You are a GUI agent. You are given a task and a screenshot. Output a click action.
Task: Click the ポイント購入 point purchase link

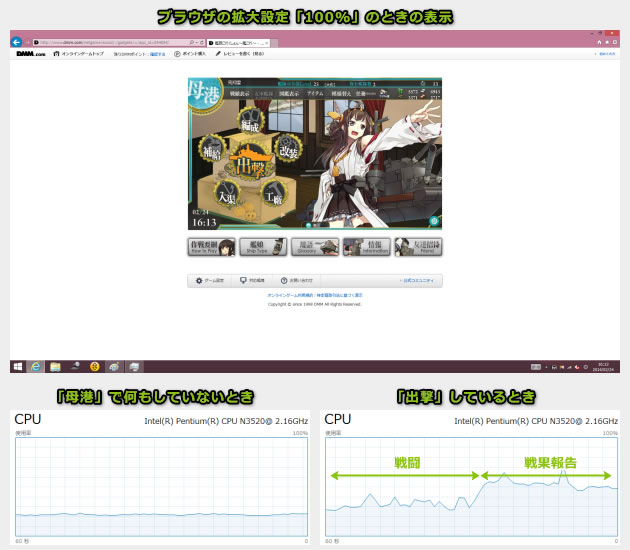pos(190,54)
